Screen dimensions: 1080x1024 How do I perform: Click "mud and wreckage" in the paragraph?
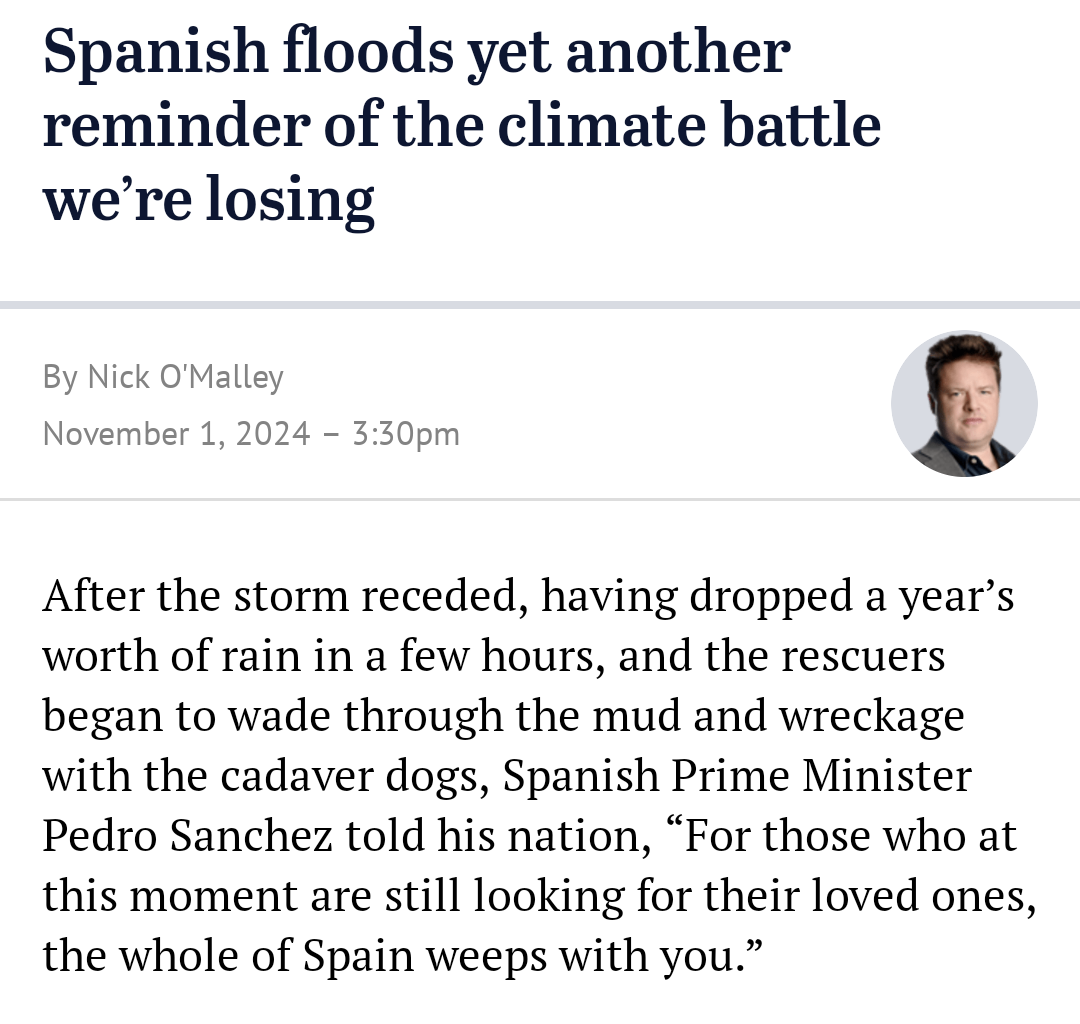(778, 715)
